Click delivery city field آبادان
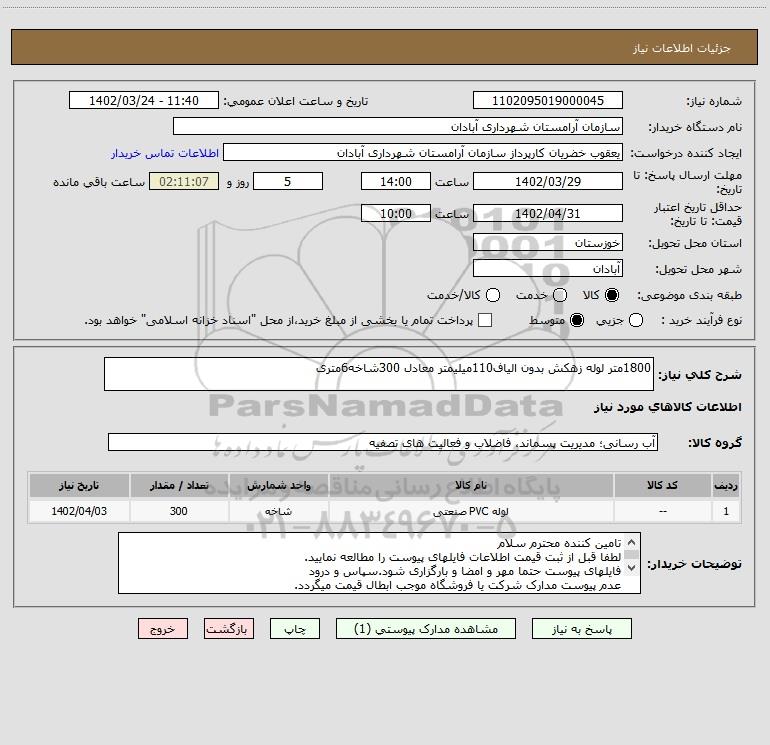Viewport: 770px width, 745px height. coord(548,268)
